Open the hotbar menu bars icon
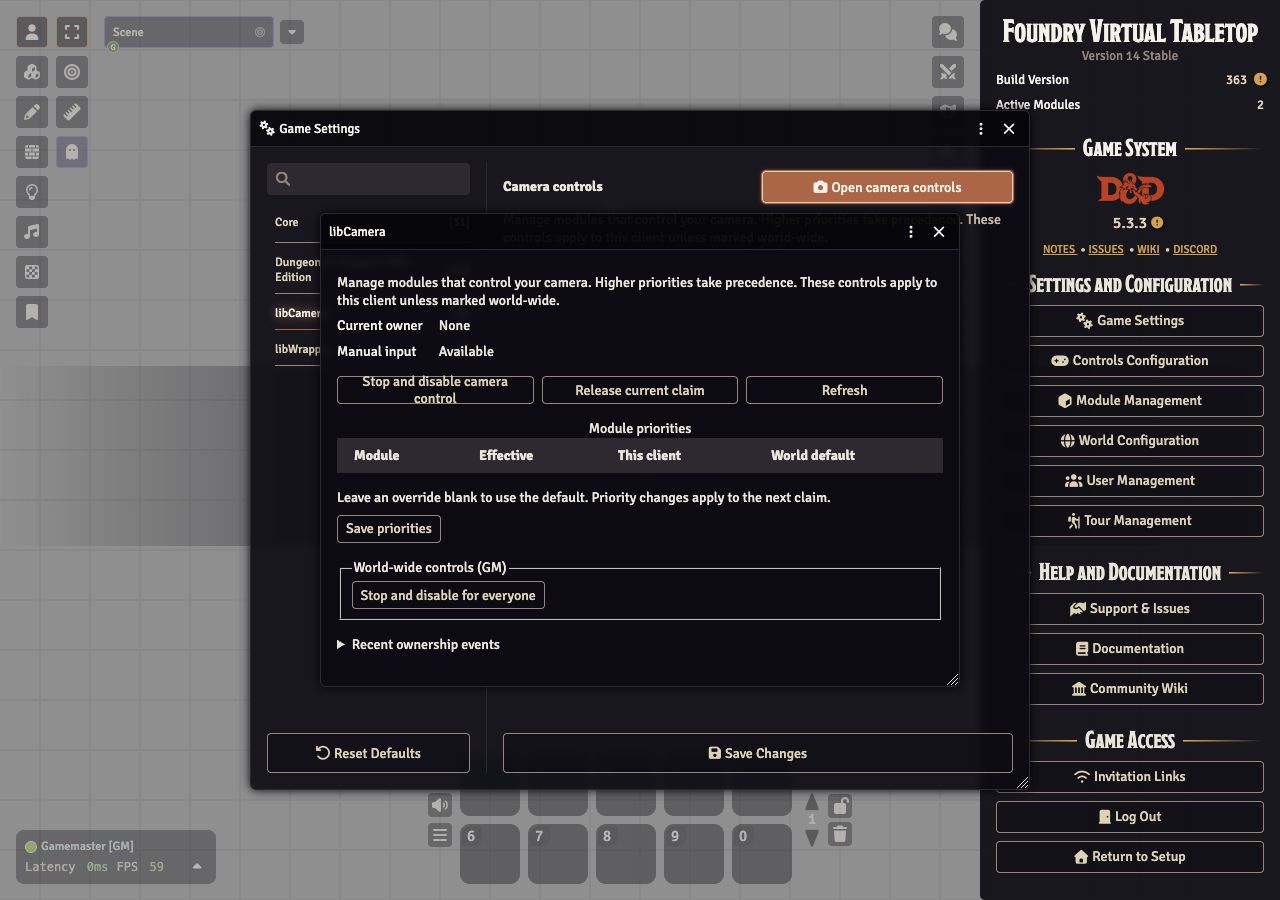The height and width of the screenshot is (900, 1280). tap(440, 835)
